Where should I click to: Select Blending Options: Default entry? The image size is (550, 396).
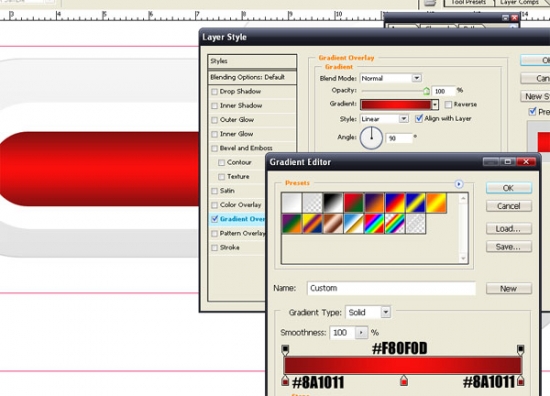click(252, 77)
